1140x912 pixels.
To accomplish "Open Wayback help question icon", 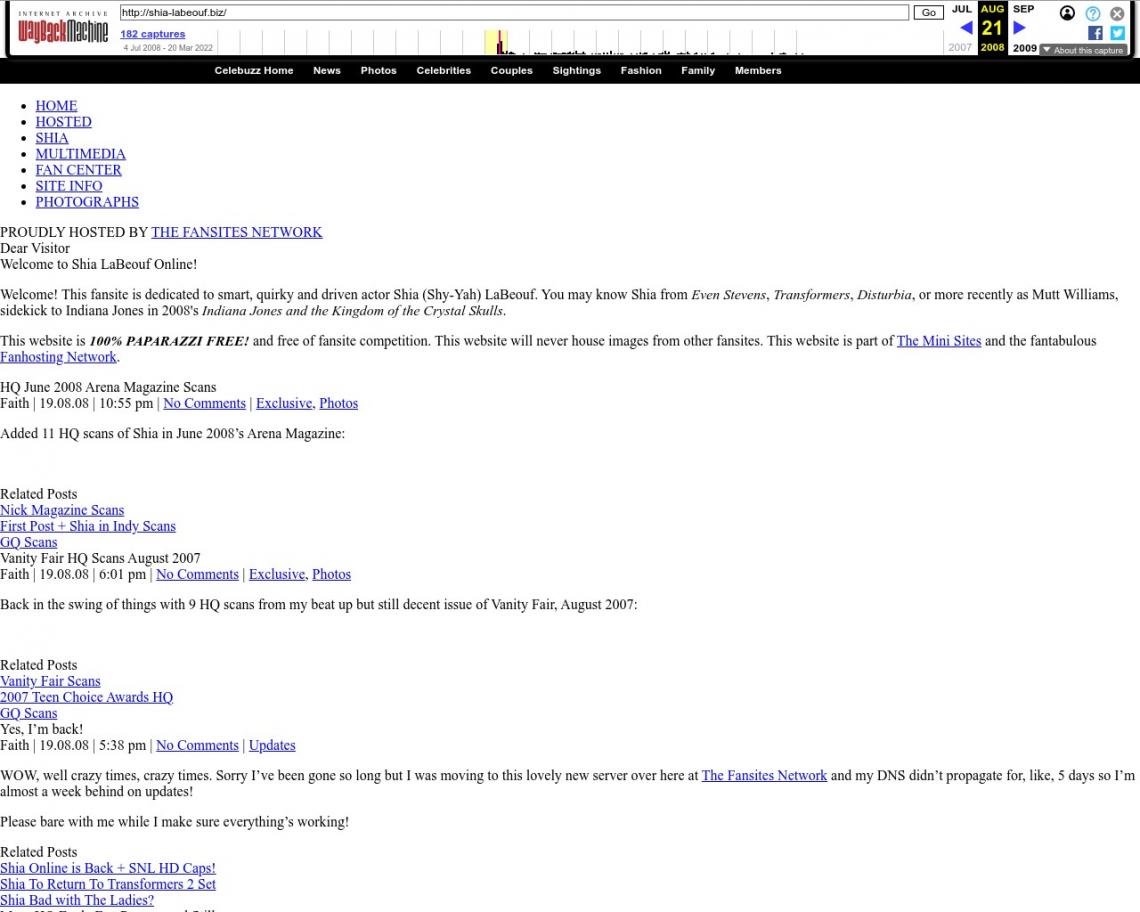I will pos(1093,13).
